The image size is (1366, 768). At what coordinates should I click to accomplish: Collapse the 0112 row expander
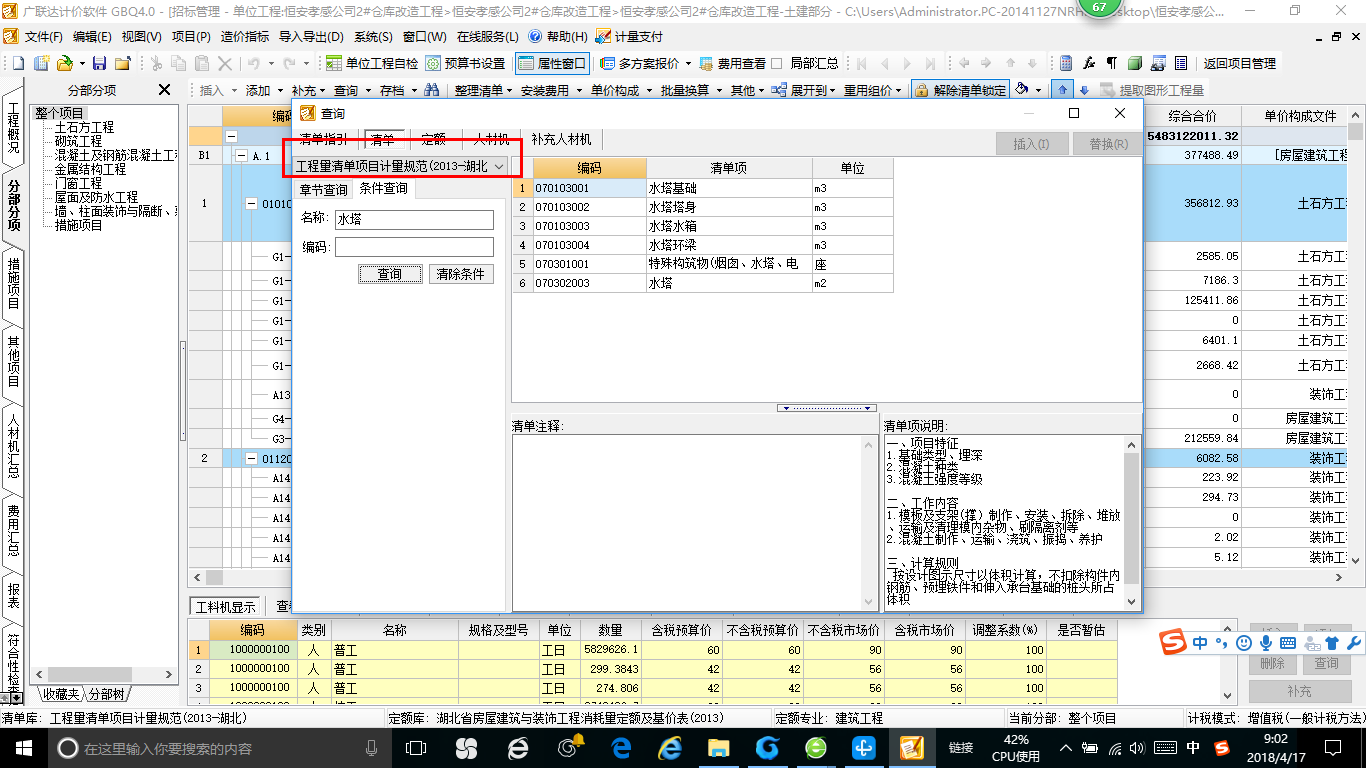[252, 458]
